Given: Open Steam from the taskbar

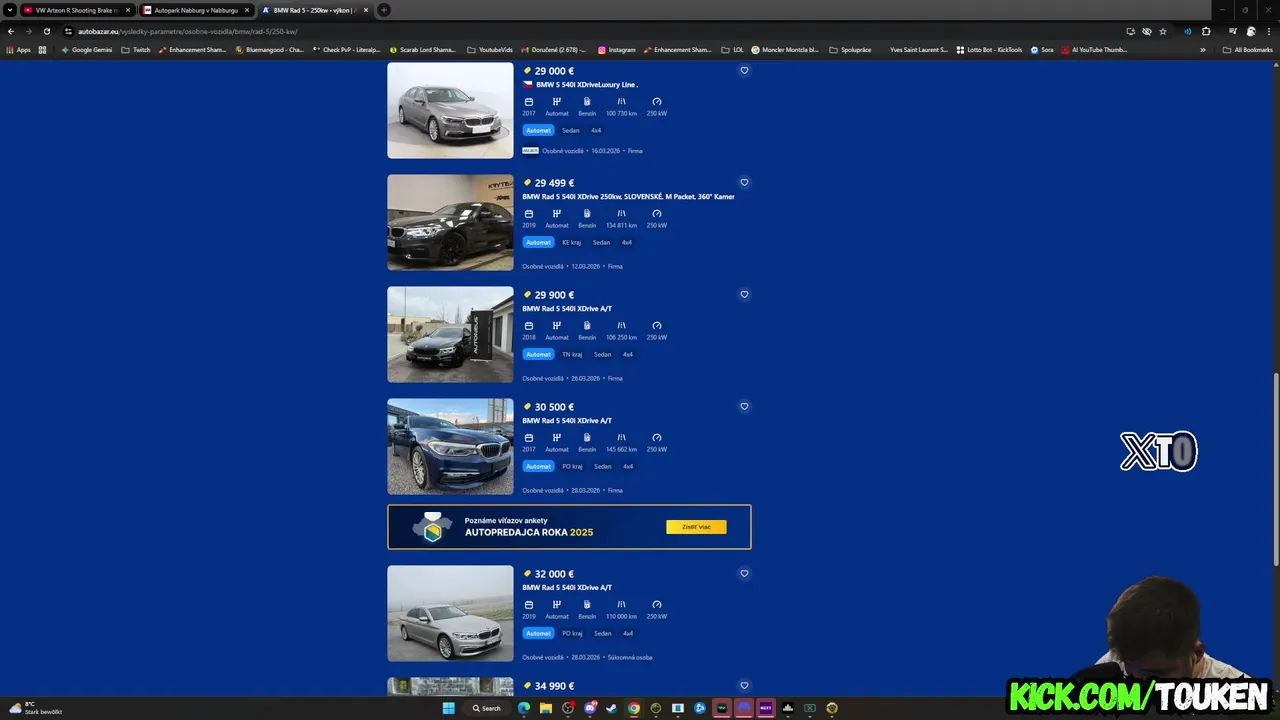Looking at the screenshot, I should (x=612, y=708).
